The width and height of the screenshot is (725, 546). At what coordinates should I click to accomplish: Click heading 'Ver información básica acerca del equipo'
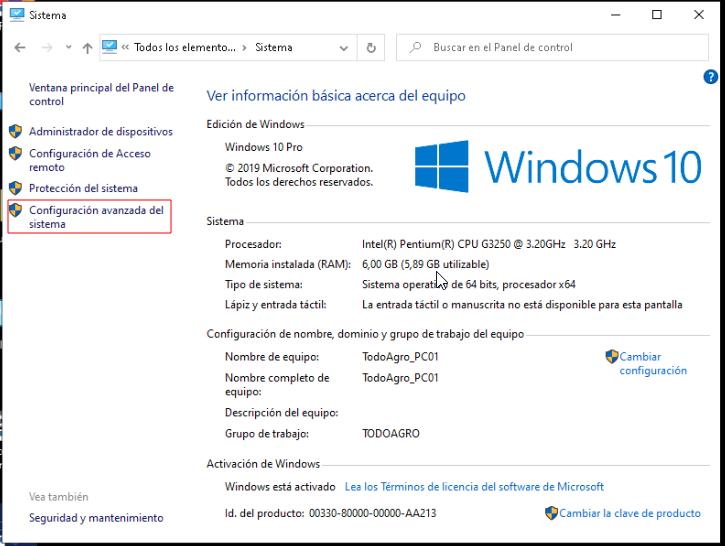click(x=336, y=96)
